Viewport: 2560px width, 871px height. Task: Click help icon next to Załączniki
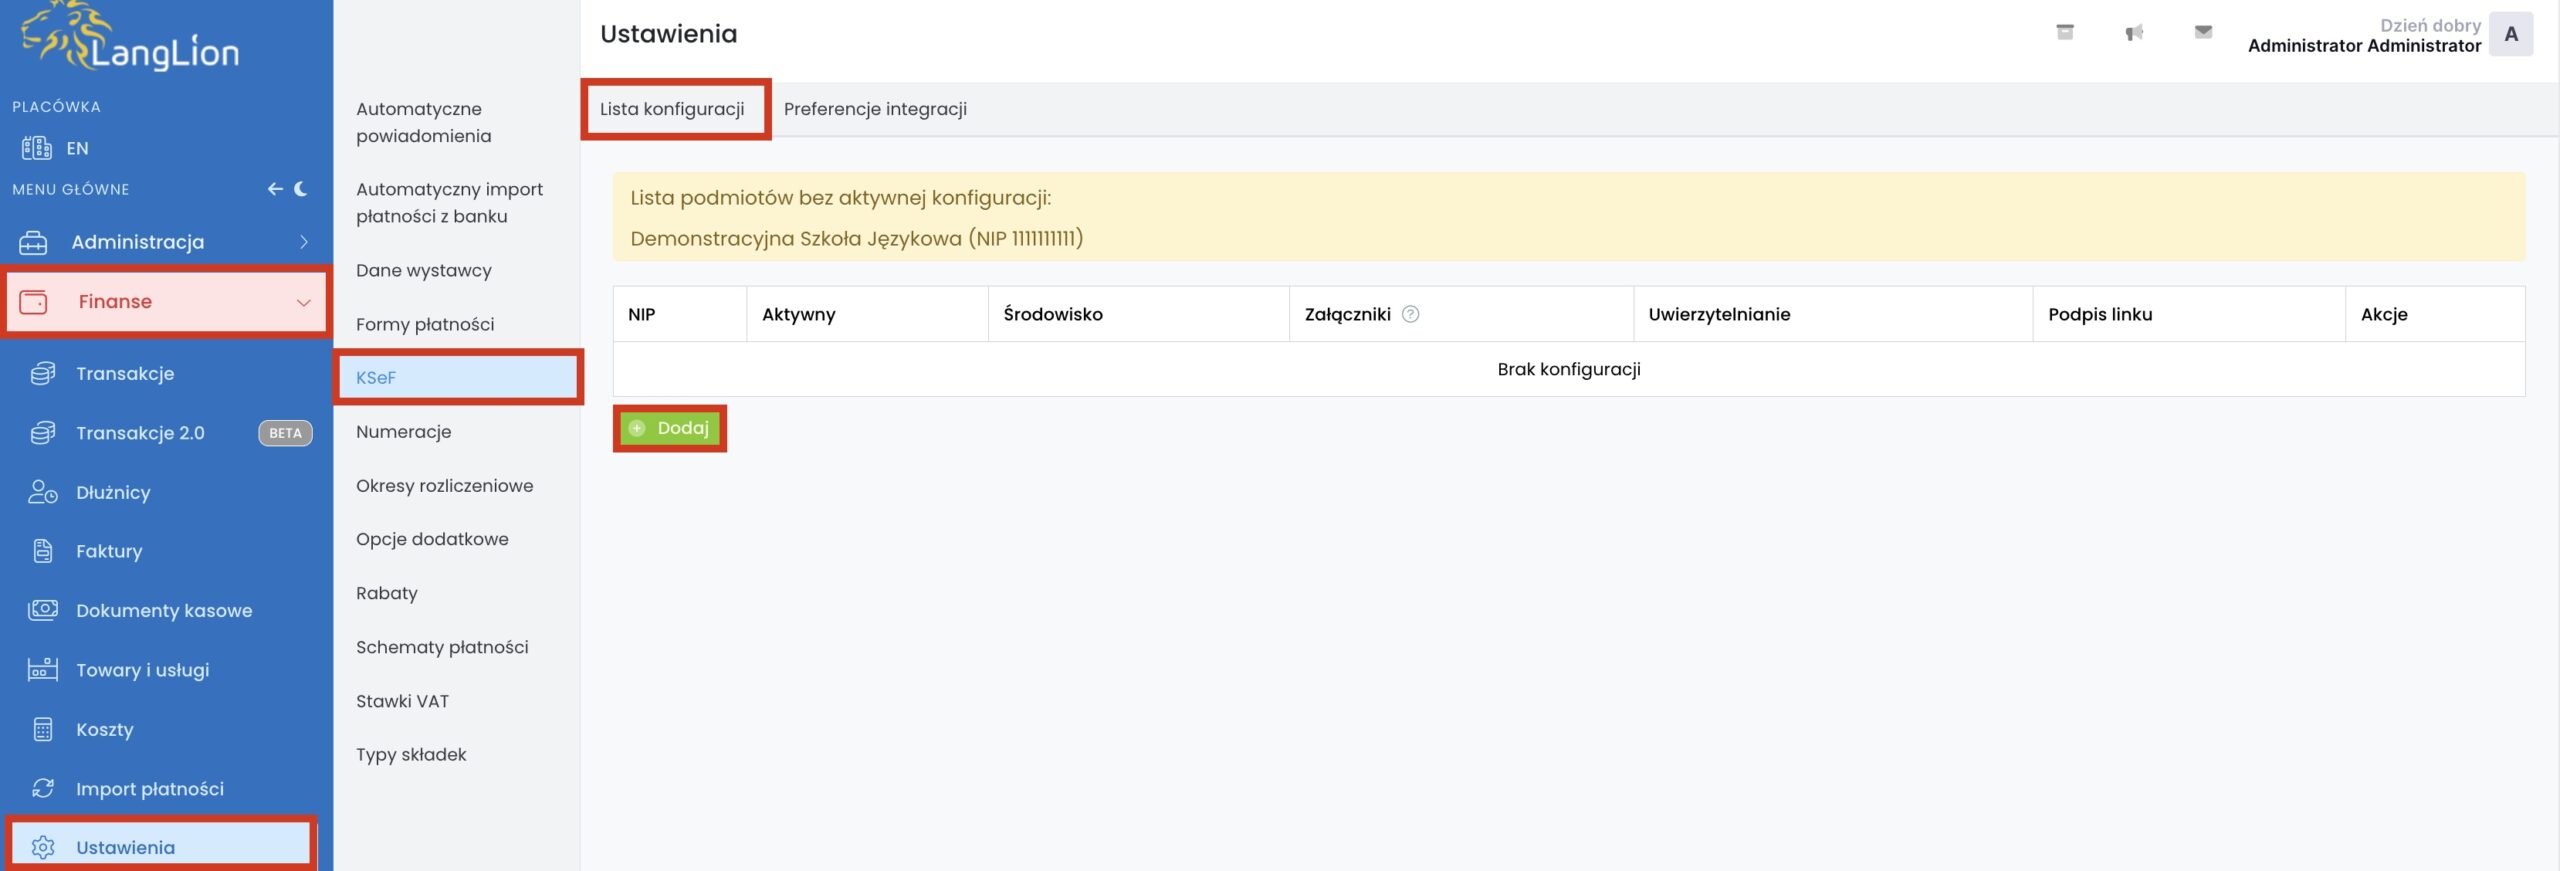[x=1410, y=314]
